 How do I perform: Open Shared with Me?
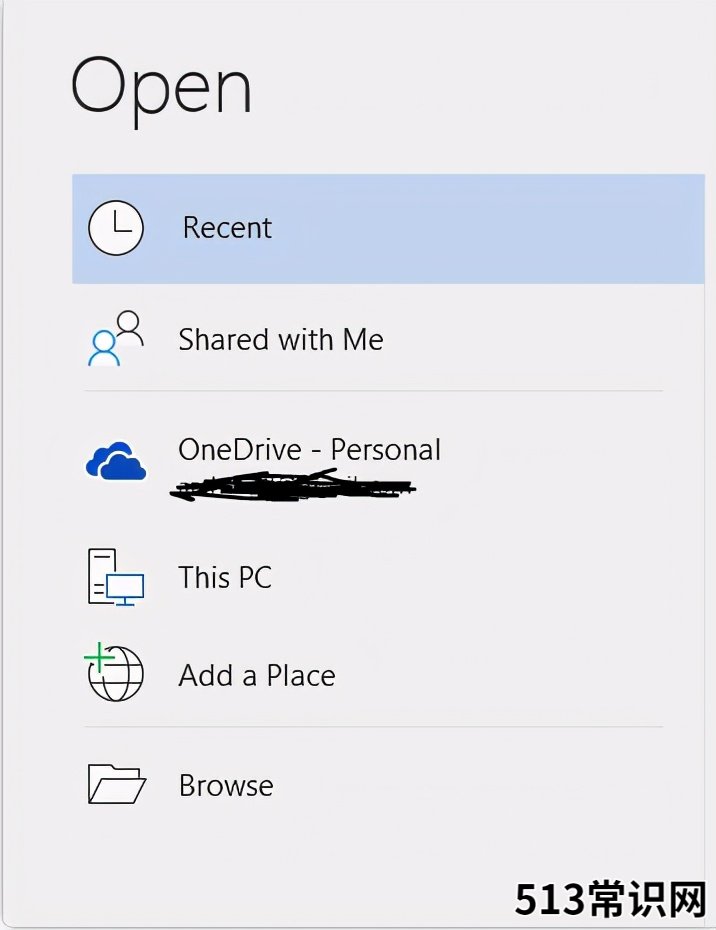click(281, 340)
